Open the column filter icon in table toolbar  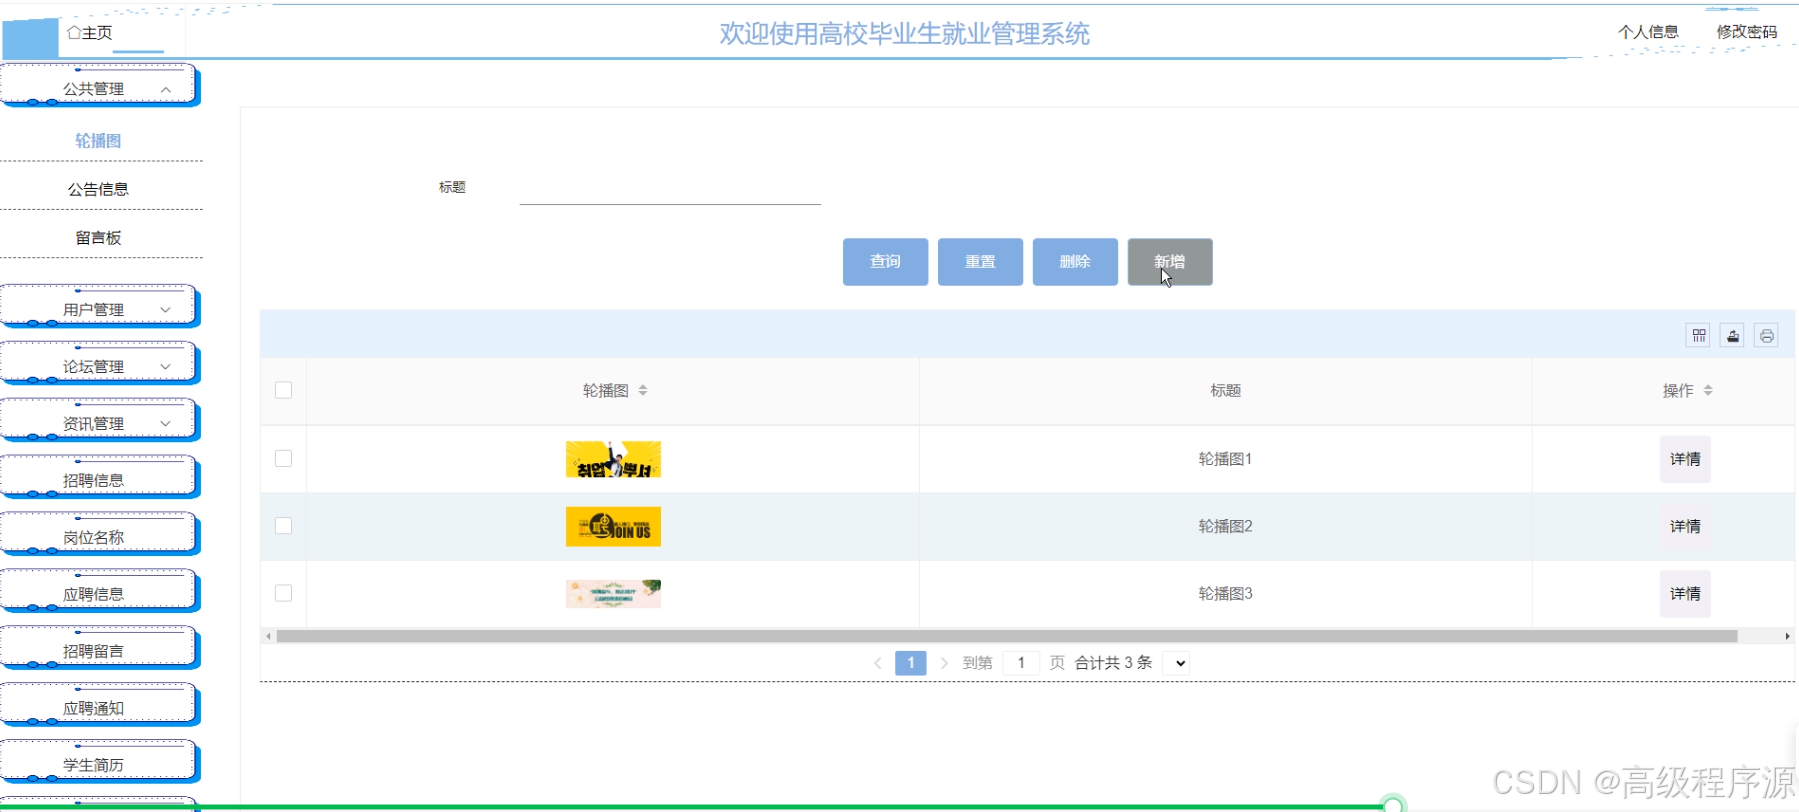click(1699, 336)
